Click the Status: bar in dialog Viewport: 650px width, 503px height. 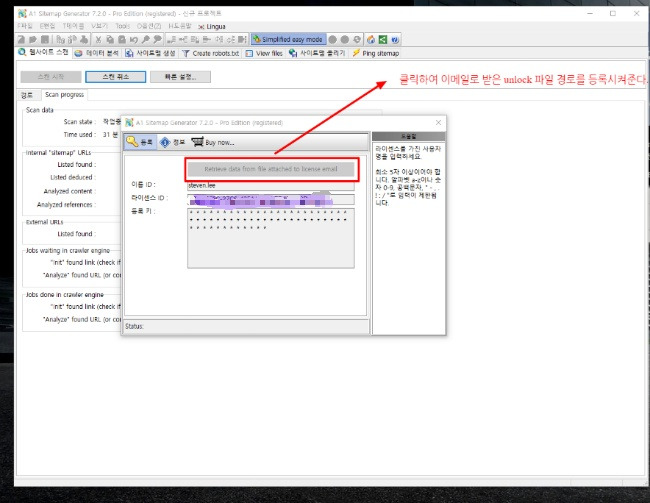(x=246, y=326)
